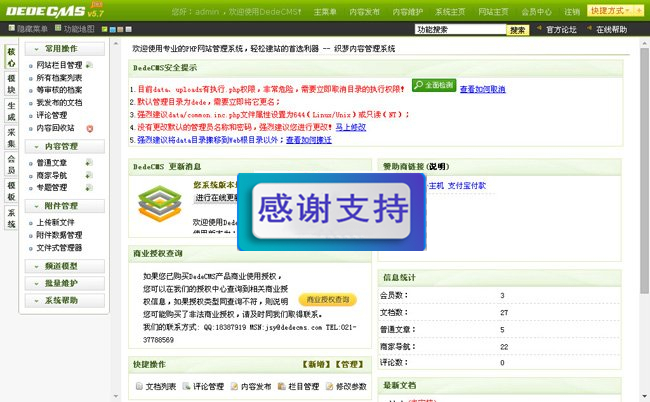Image resolution: width=650 pixels, height=402 pixels.
Task: Click the add icon beside 专题管理
Action: [89, 188]
